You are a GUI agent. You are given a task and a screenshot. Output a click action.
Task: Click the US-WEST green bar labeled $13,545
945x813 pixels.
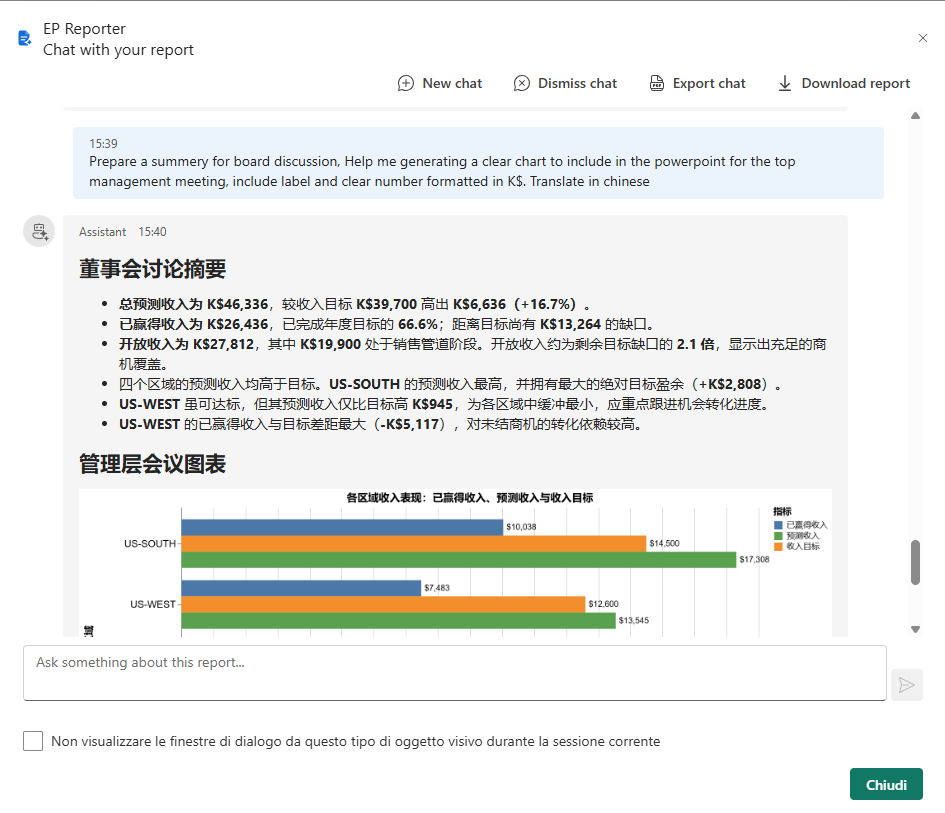pyautogui.click(x=398, y=621)
